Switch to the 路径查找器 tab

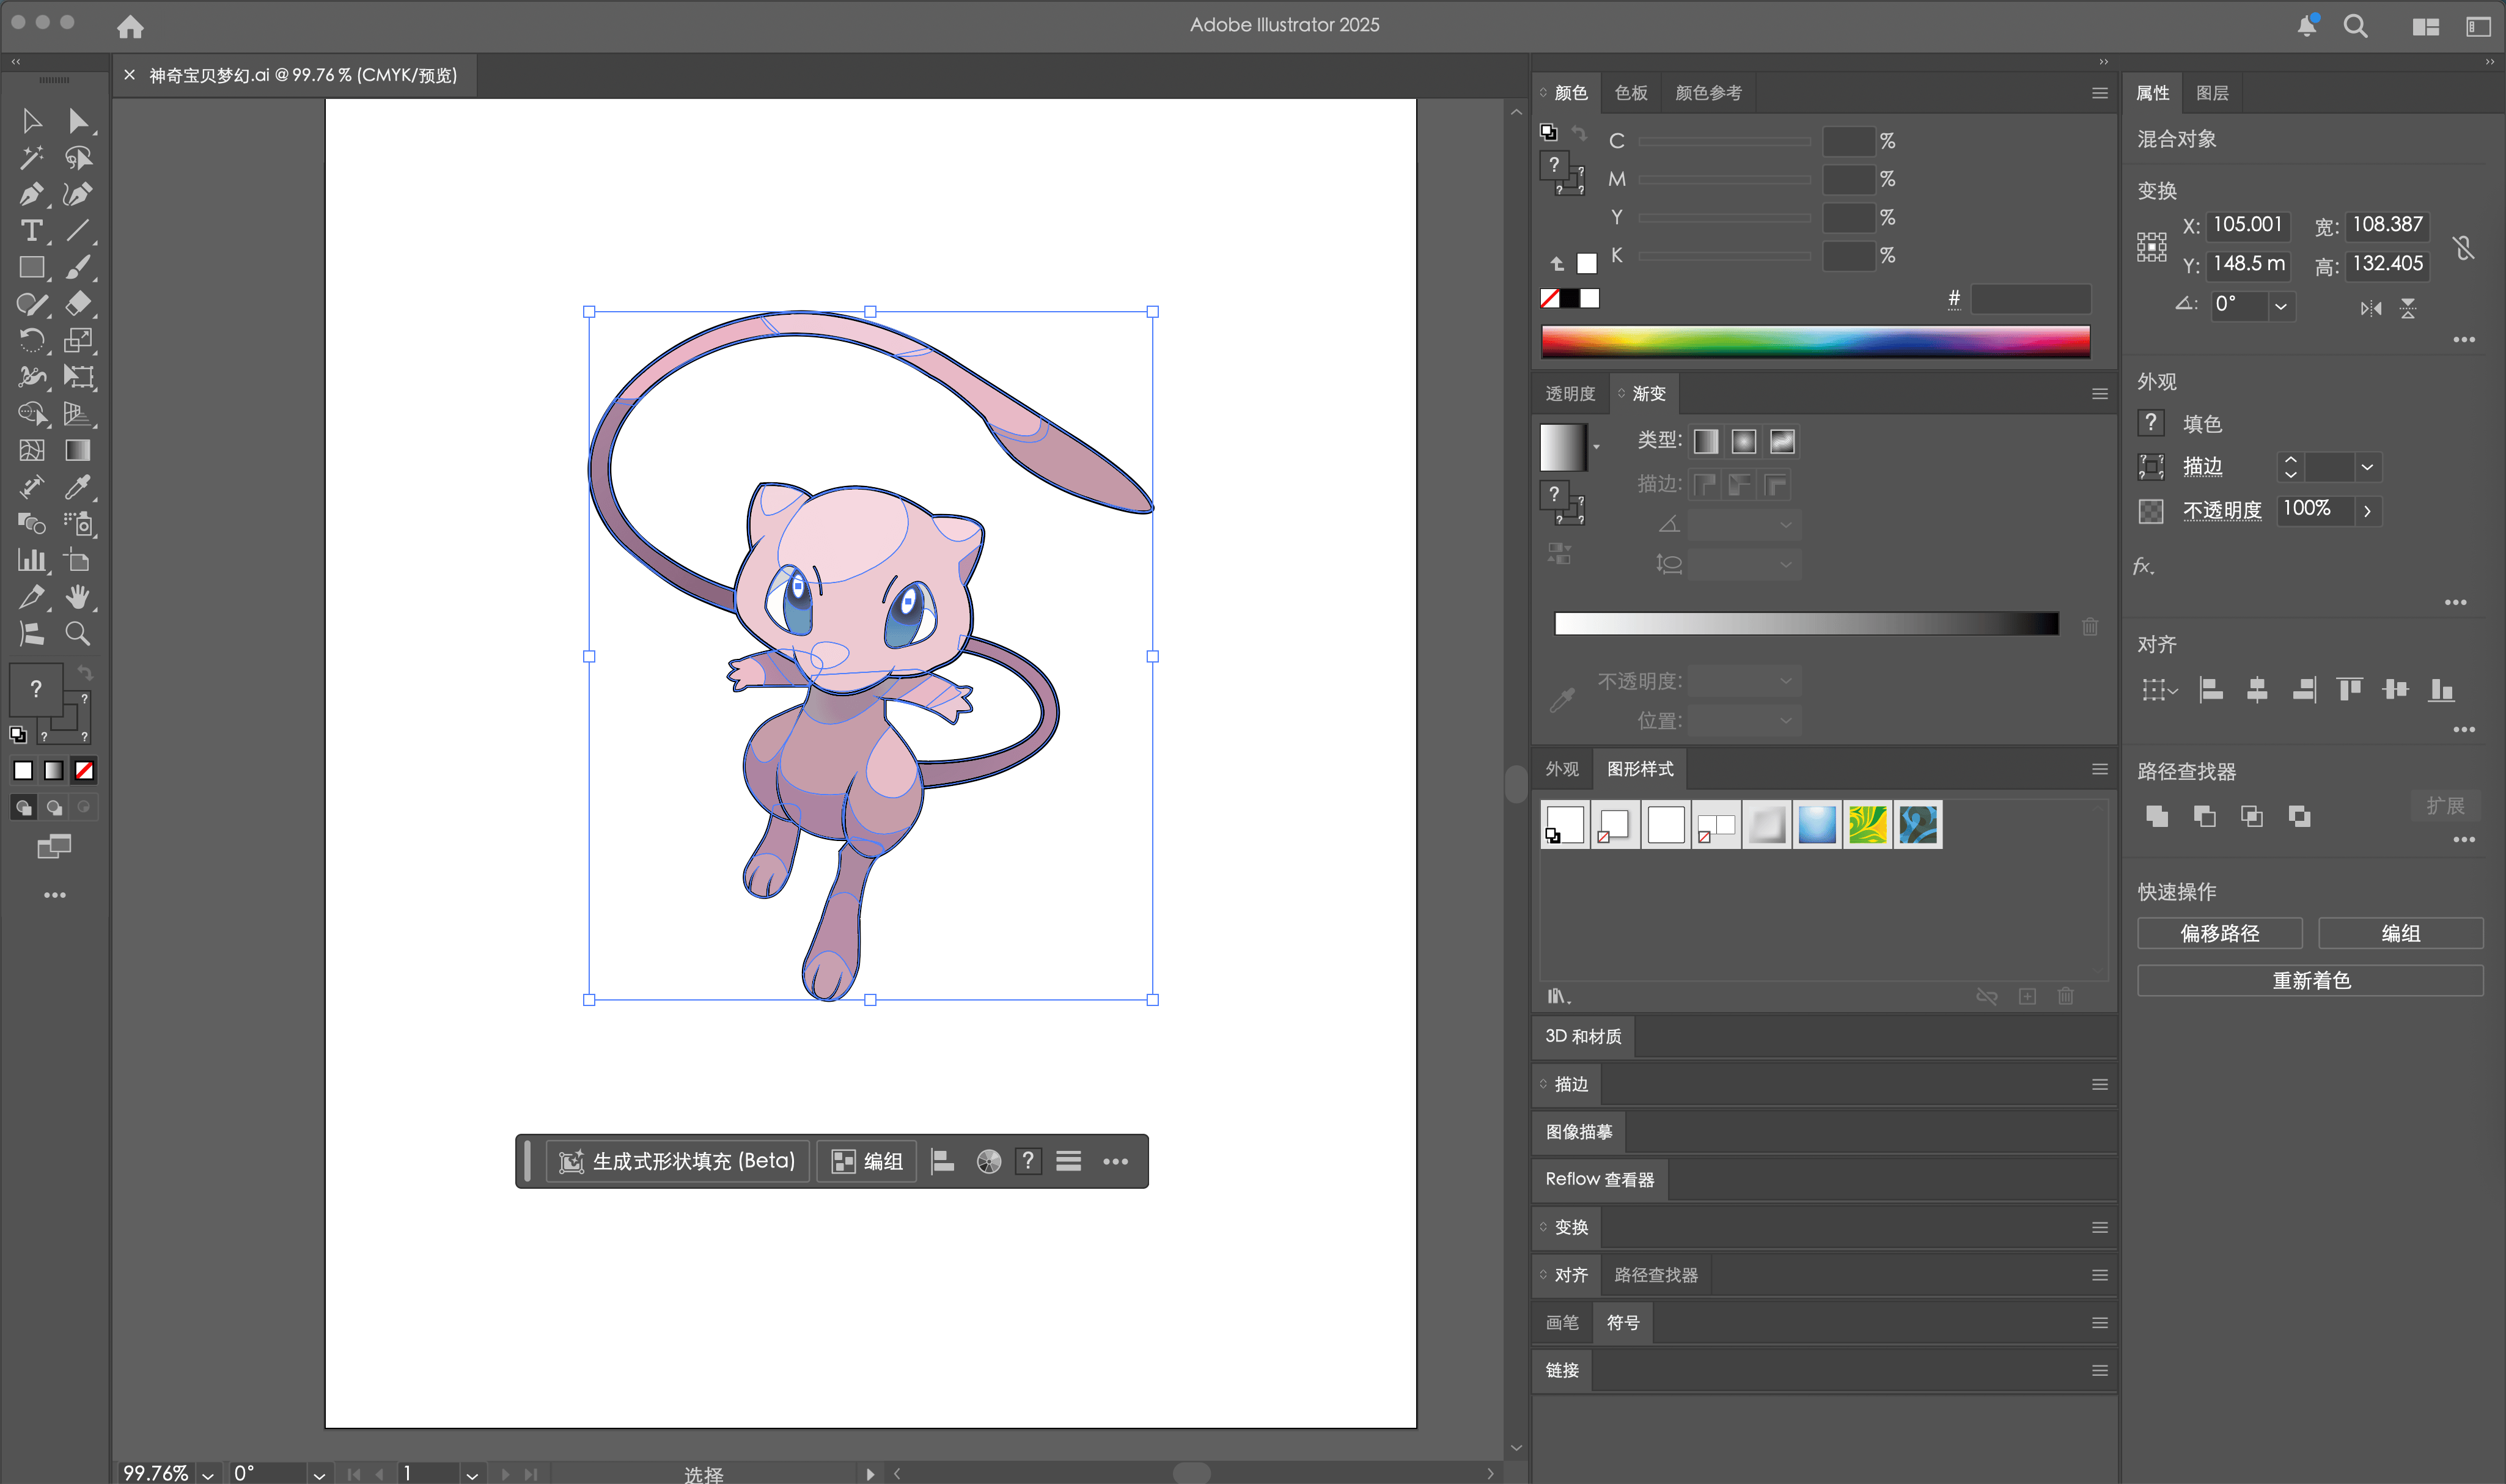(x=1656, y=1275)
